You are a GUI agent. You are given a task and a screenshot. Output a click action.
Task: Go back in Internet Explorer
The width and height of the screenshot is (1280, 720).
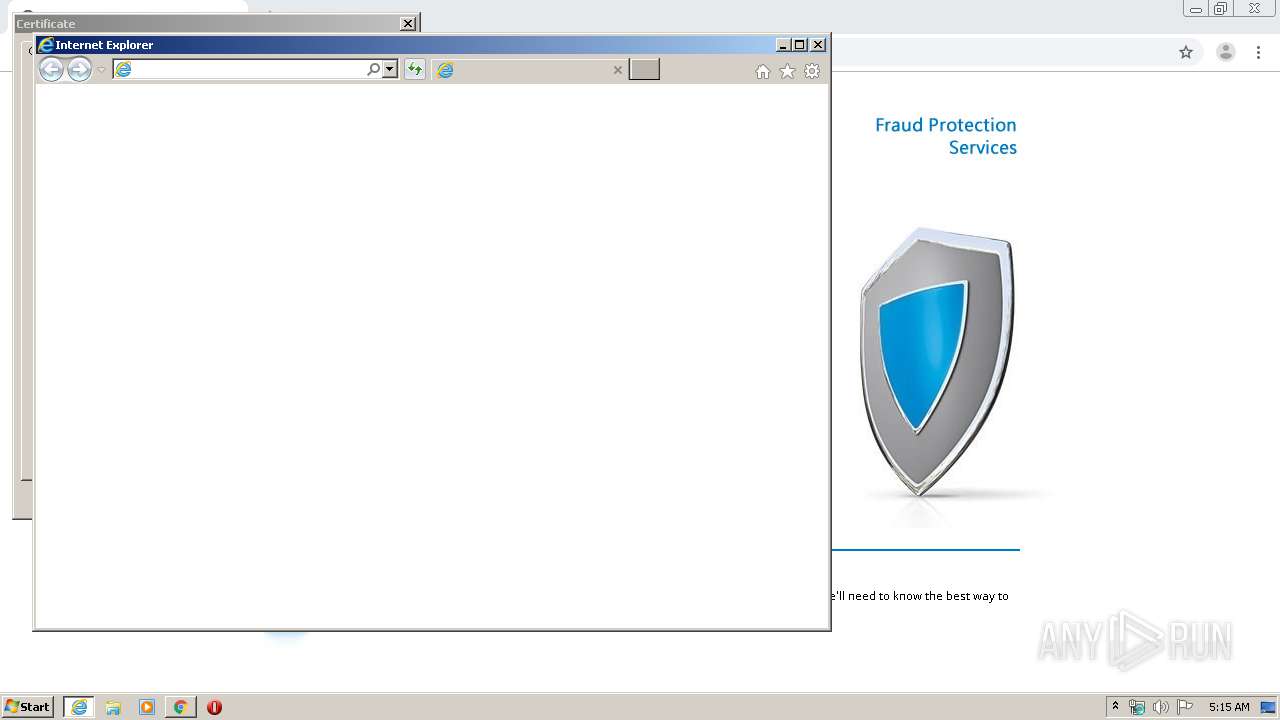(51, 69)
